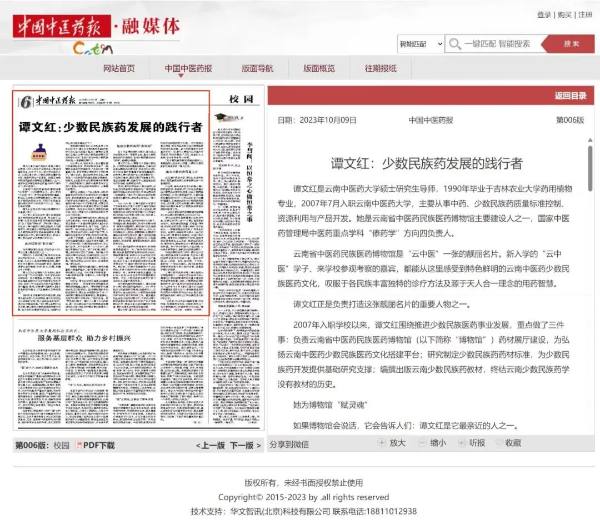Click the 注册 register link
The image size is (600, 529).
coord(585,15)
